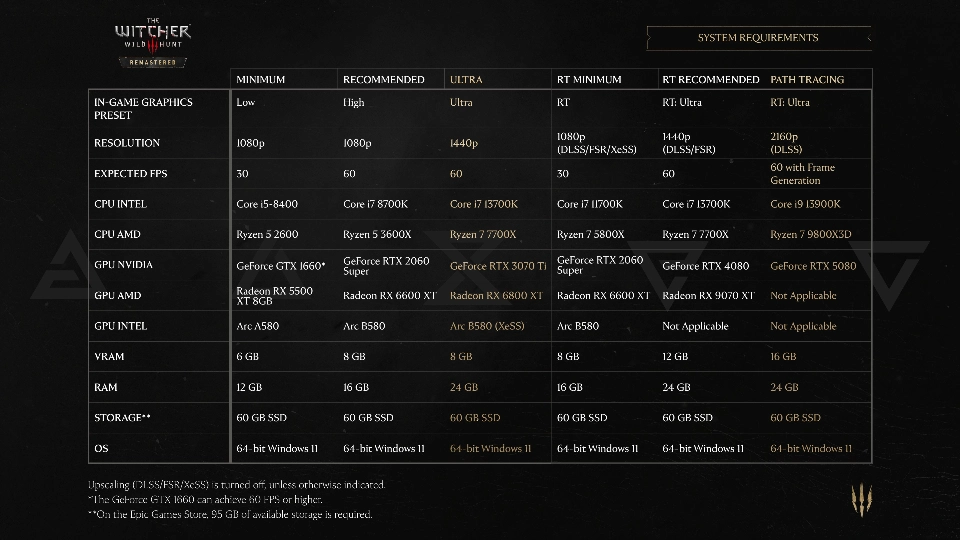
Task: Click the 'GeForce RTX 3070 Ti' cell
Action: point(498,266)
